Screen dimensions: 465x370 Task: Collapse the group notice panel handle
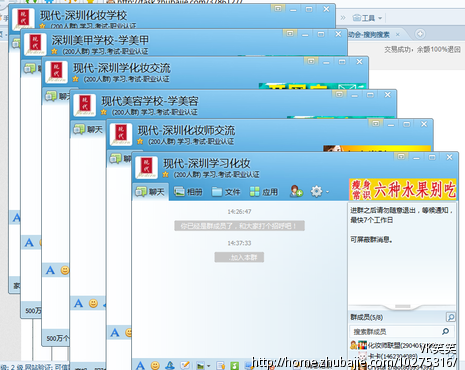pyautogui.click(x=402, y=306)
